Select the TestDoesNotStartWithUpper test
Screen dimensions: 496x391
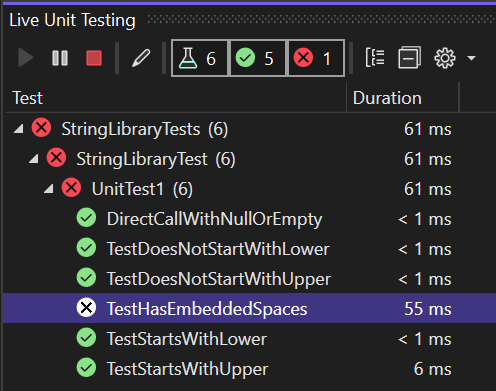pos(249,279)
